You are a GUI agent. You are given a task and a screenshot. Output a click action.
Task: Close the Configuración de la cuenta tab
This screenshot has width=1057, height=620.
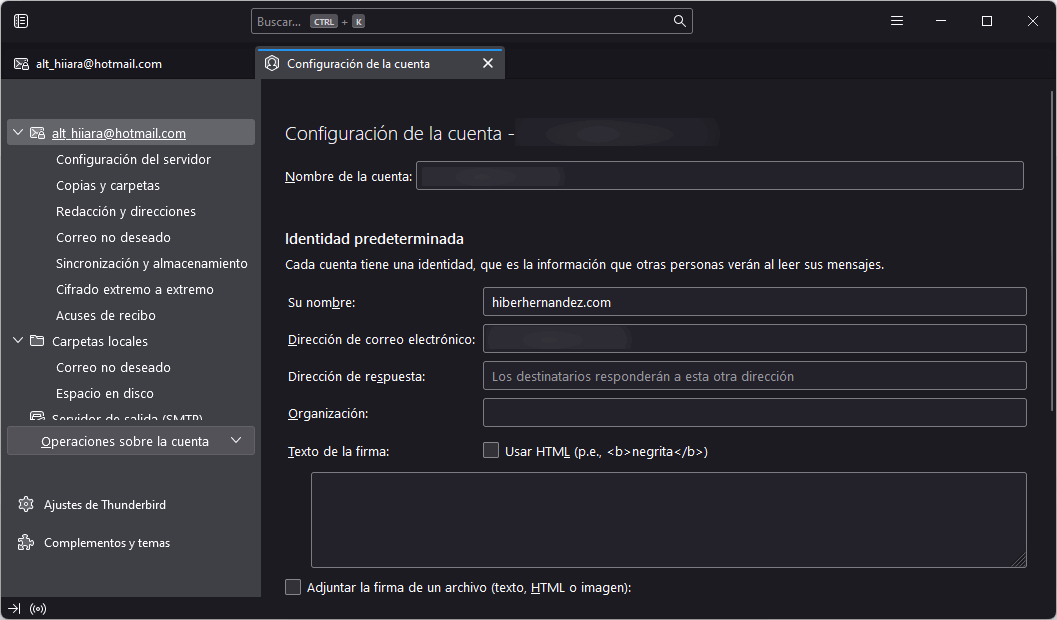click(488, 64)
